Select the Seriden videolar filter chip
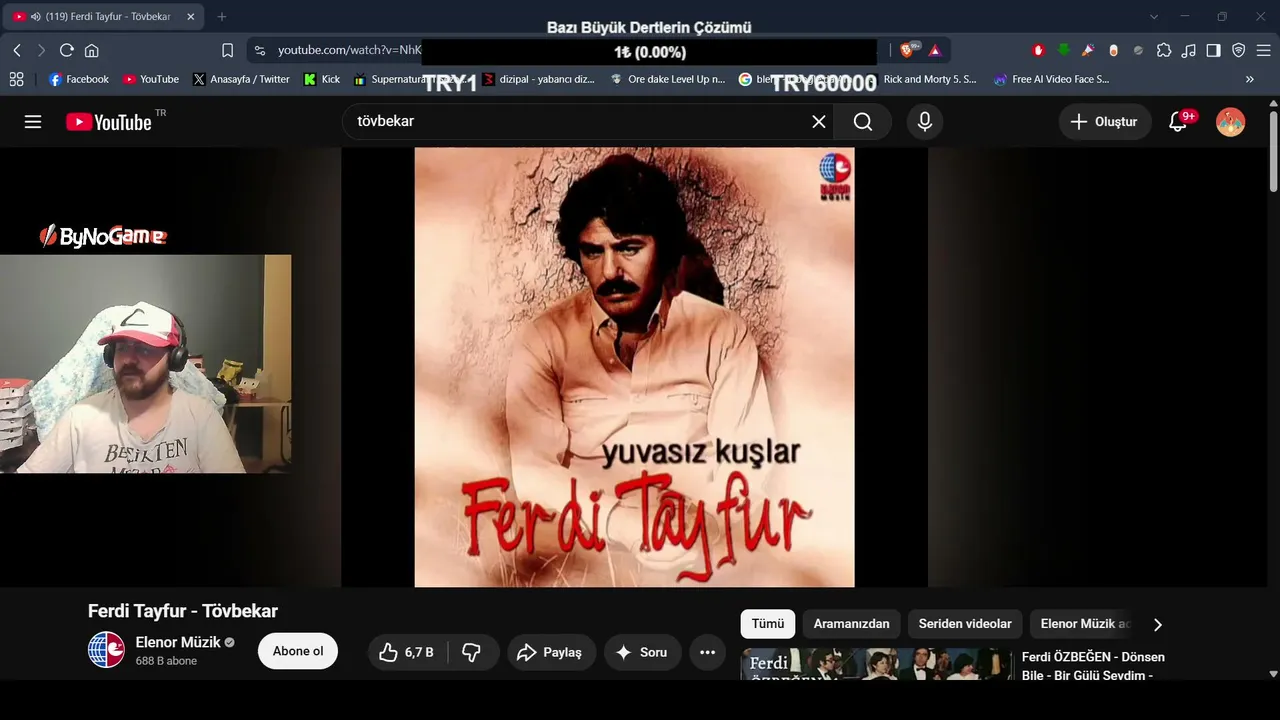 tap(965, 624)
